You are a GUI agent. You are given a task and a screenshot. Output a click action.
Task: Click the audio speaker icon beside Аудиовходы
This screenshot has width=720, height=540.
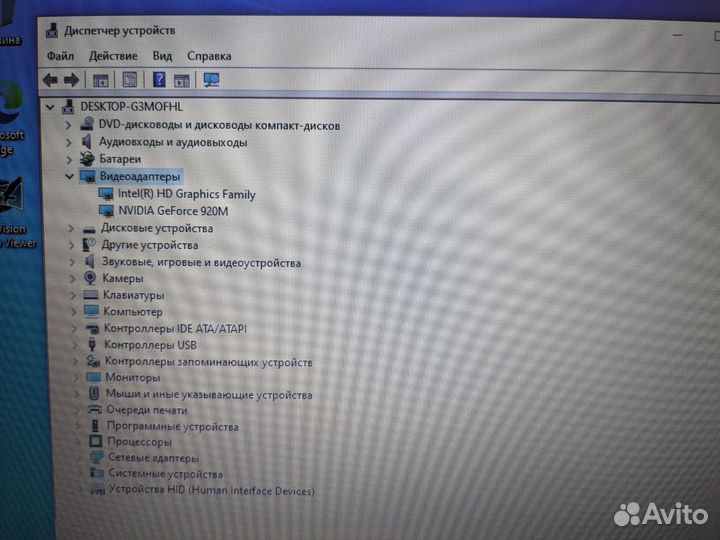pos(86,141)
